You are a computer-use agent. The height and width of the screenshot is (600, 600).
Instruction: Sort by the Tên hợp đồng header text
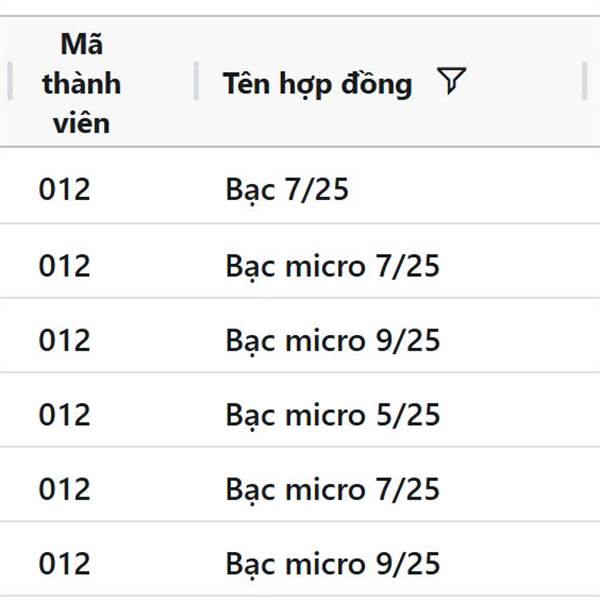pos(317,84)
